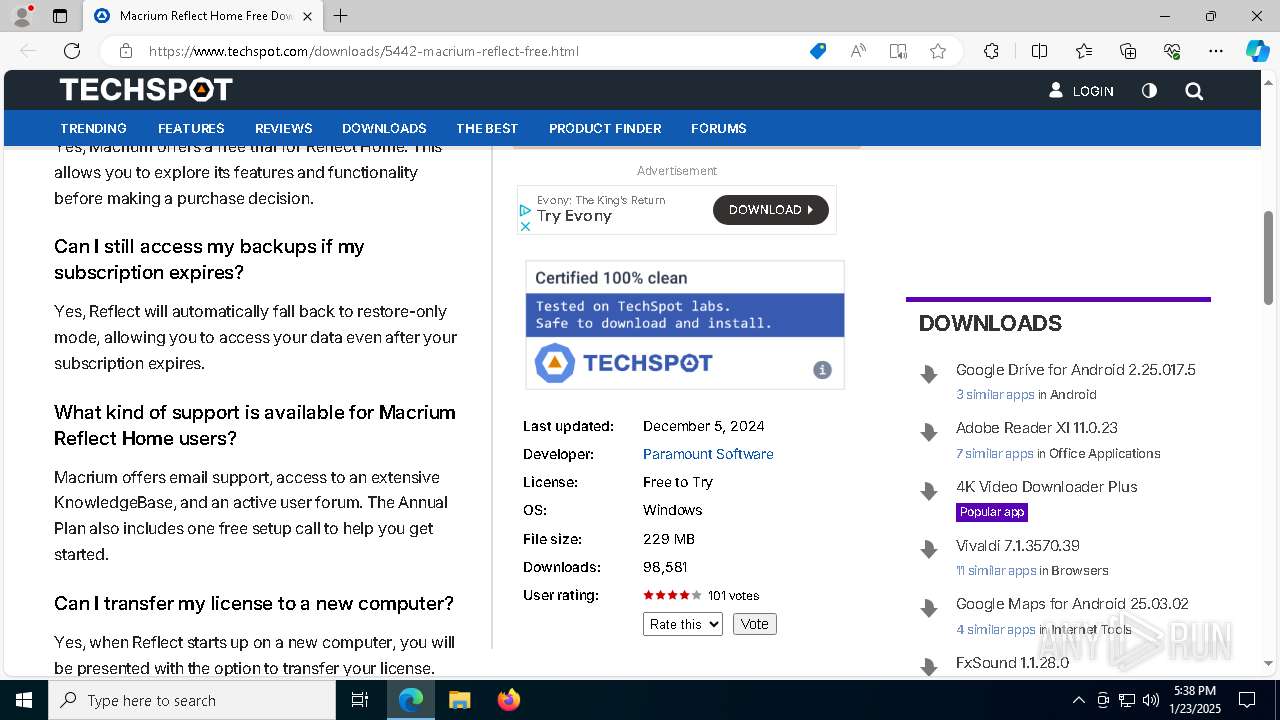Screen dimensions: 1280x720
Task: Open the FEATURES menu
Action: 191,128
